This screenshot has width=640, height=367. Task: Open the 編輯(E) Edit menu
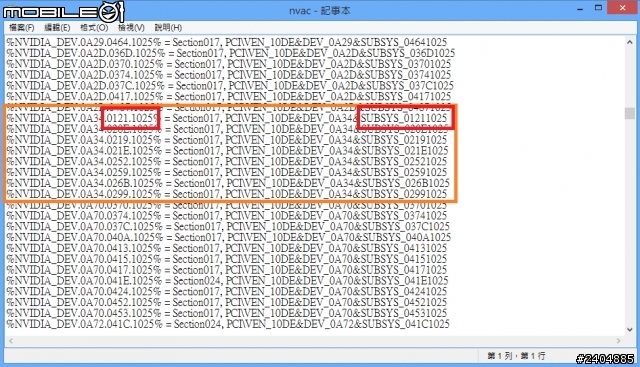[x=57, y=28]
